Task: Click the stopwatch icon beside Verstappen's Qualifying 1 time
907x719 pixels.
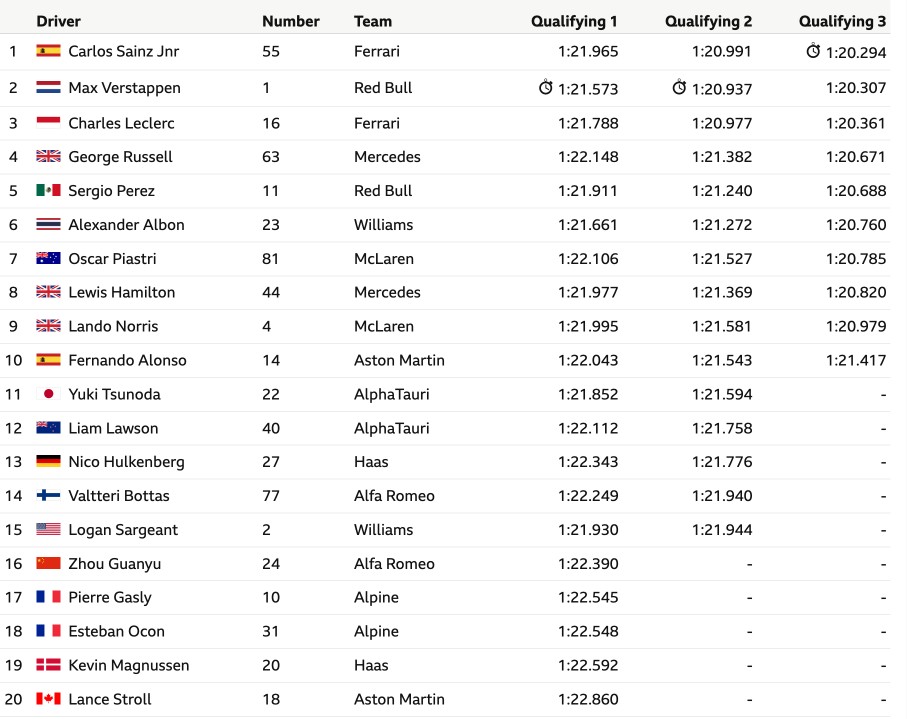Action: tap(545, 87)
